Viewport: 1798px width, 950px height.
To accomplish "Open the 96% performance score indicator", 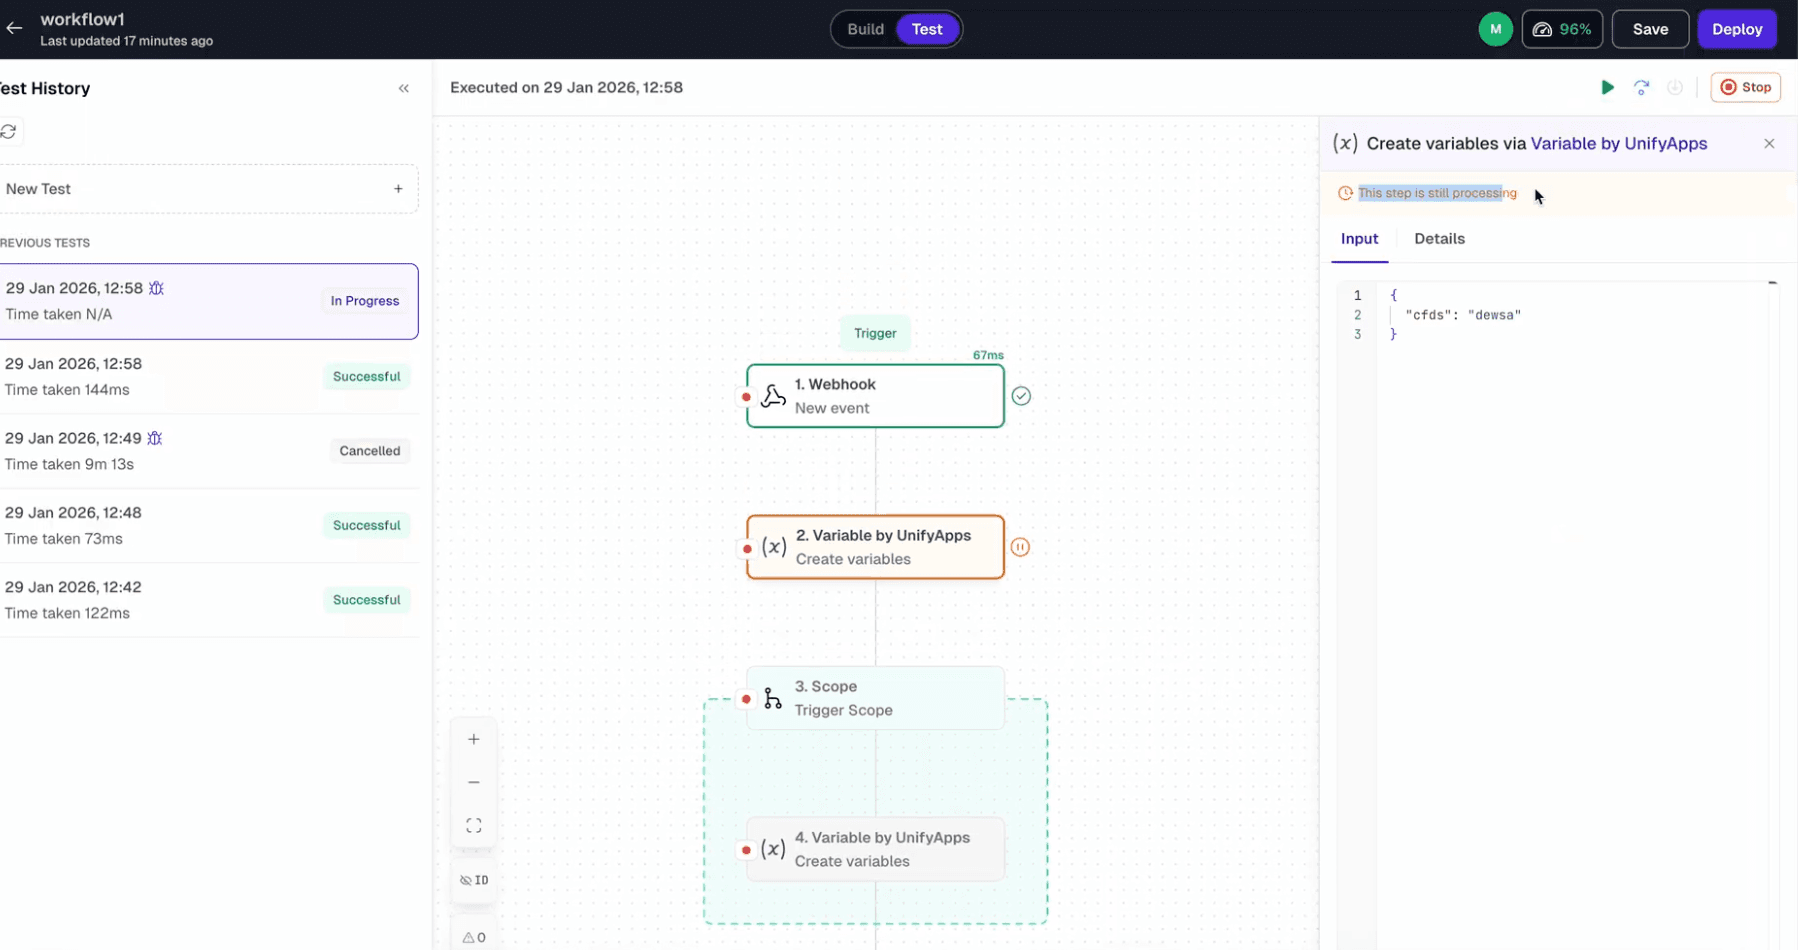I will coord(1562,29).
